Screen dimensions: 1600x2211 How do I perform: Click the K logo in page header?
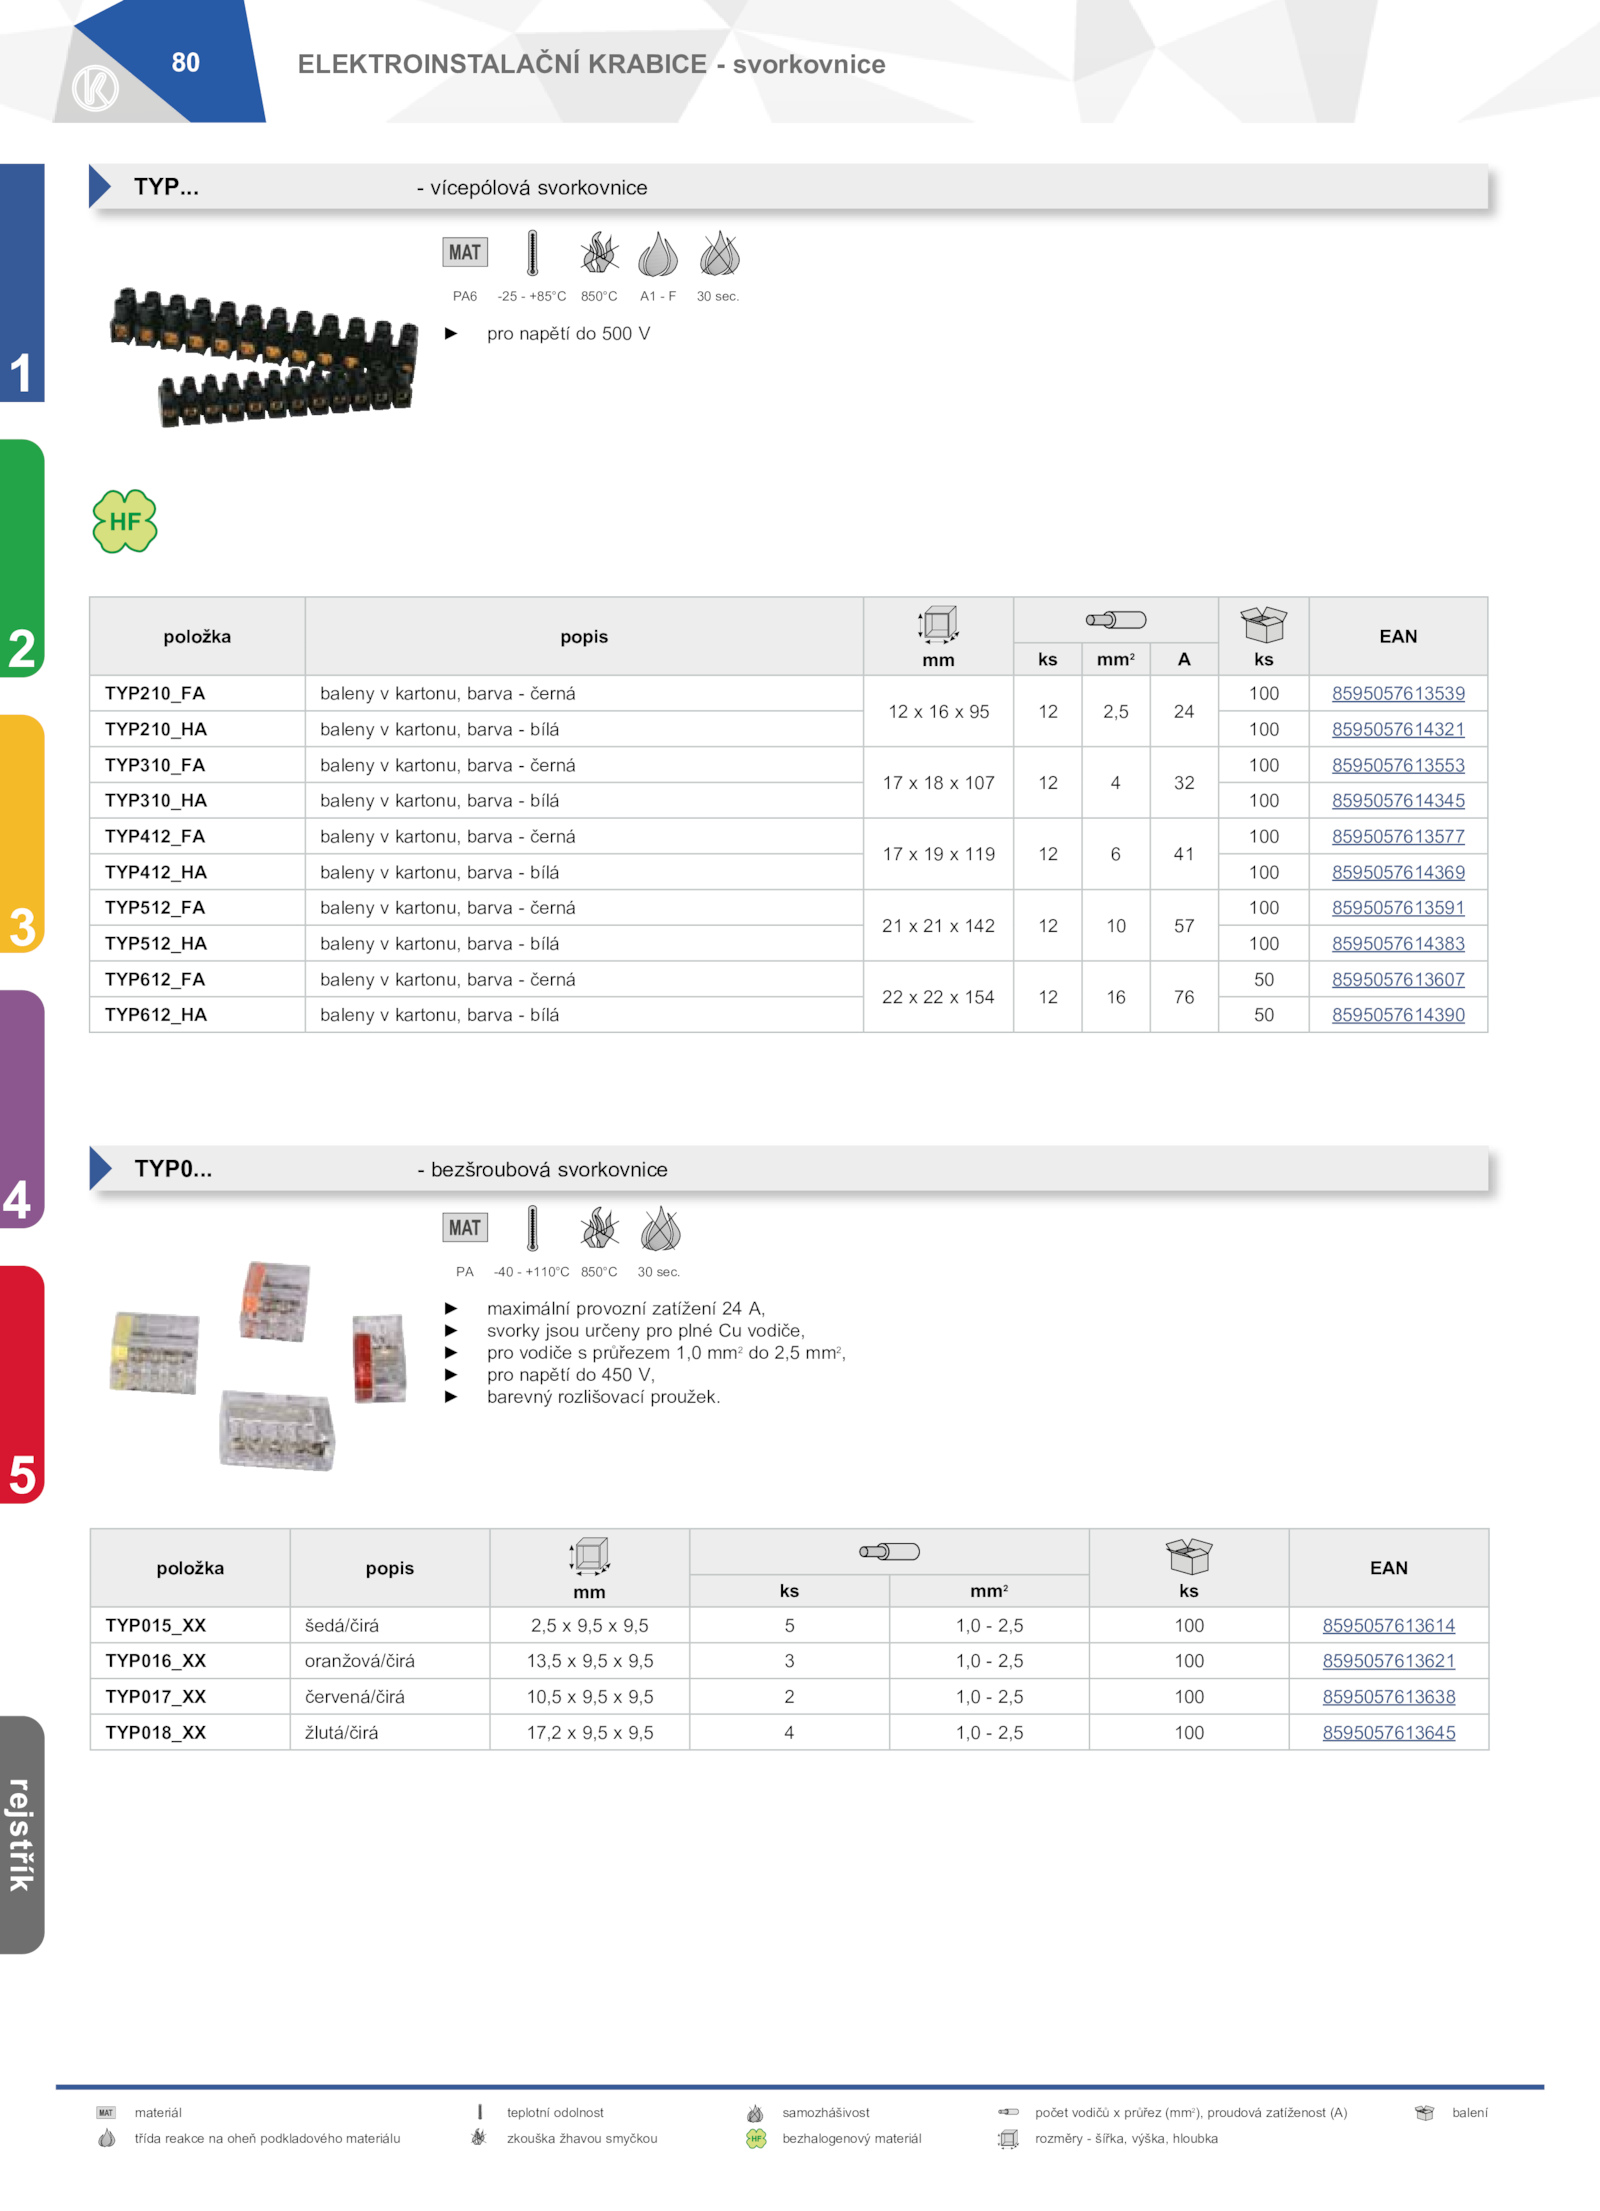[95, 88]
